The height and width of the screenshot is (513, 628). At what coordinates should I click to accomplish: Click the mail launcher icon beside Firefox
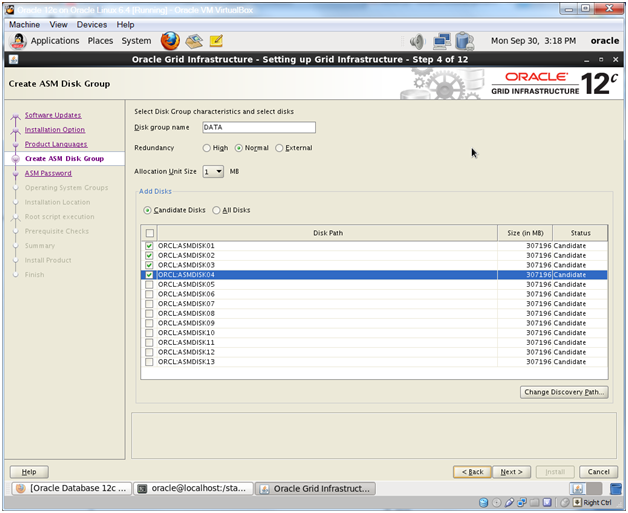[194, 41]
